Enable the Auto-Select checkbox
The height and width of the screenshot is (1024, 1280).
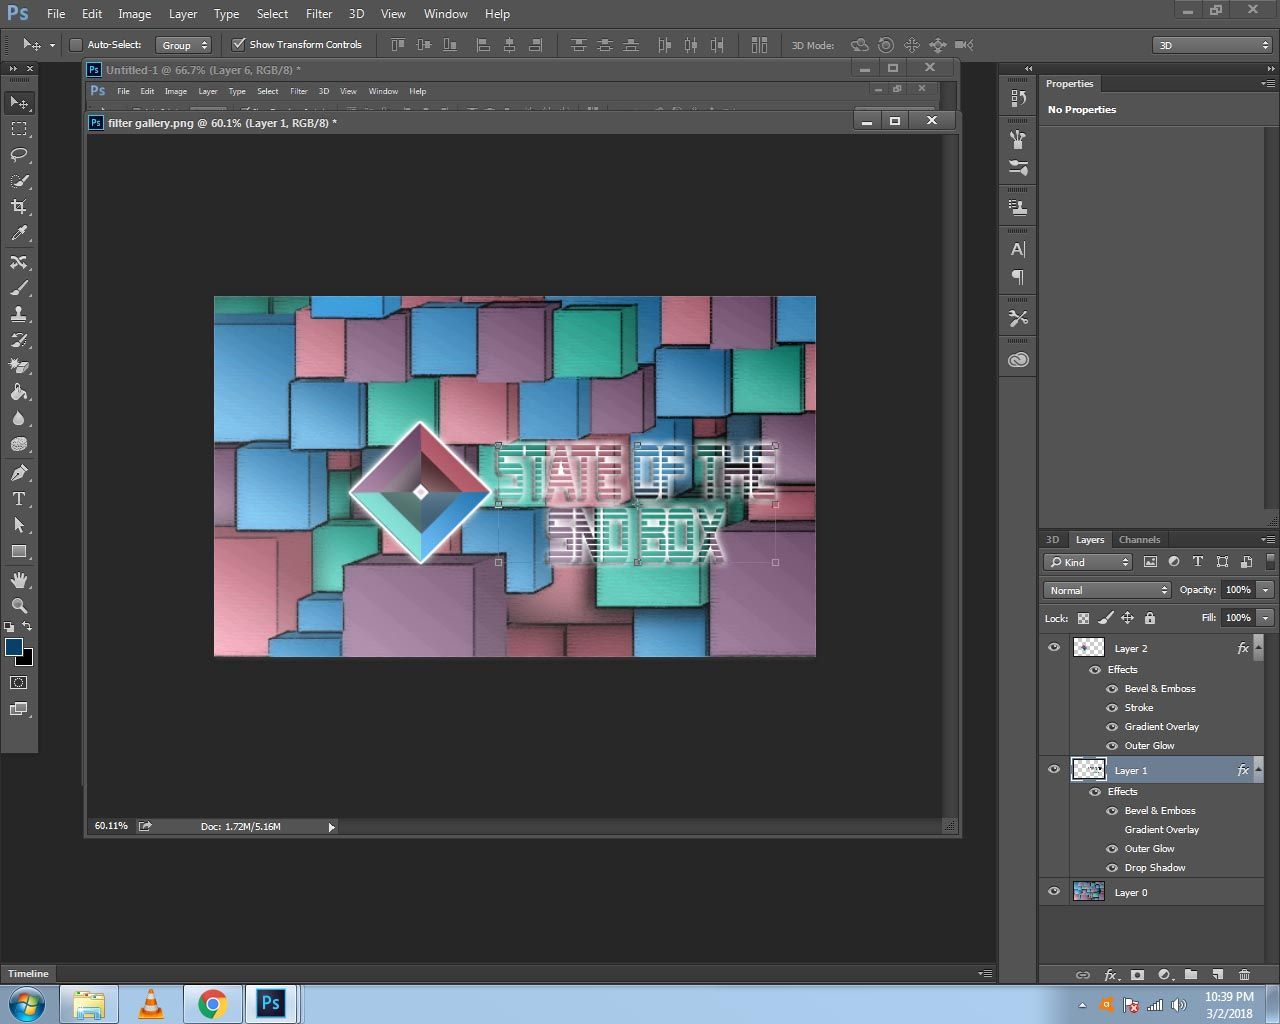[75, 45]
